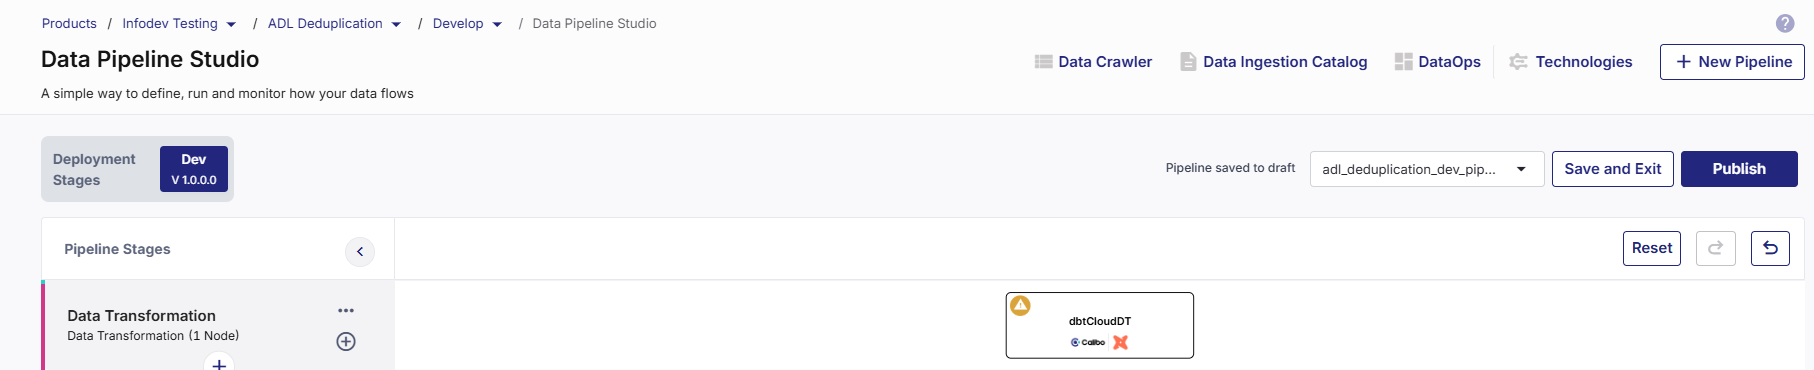Expand the Develop breadcrumb dropdown
This screenshot has width=1814, height=370.
497,24
